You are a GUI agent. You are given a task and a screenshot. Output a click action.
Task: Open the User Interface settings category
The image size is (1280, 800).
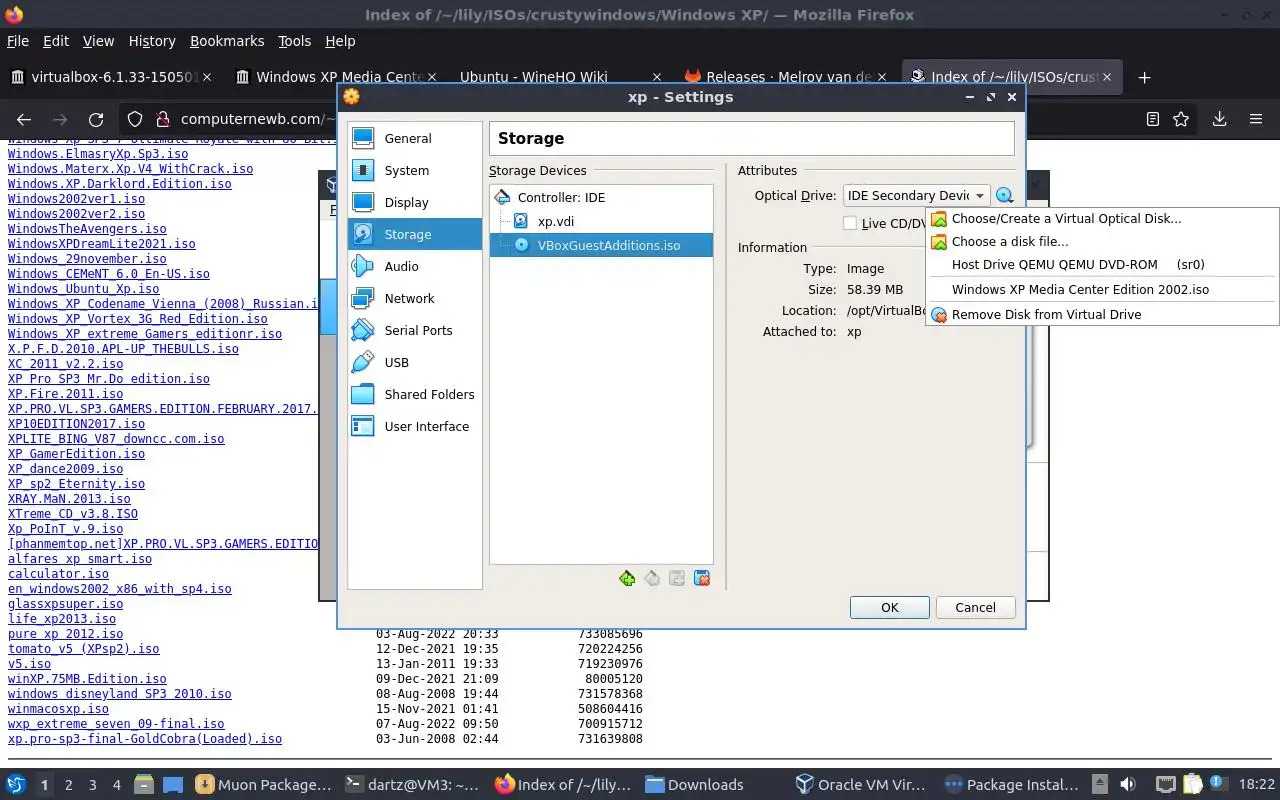click(415, 426)
